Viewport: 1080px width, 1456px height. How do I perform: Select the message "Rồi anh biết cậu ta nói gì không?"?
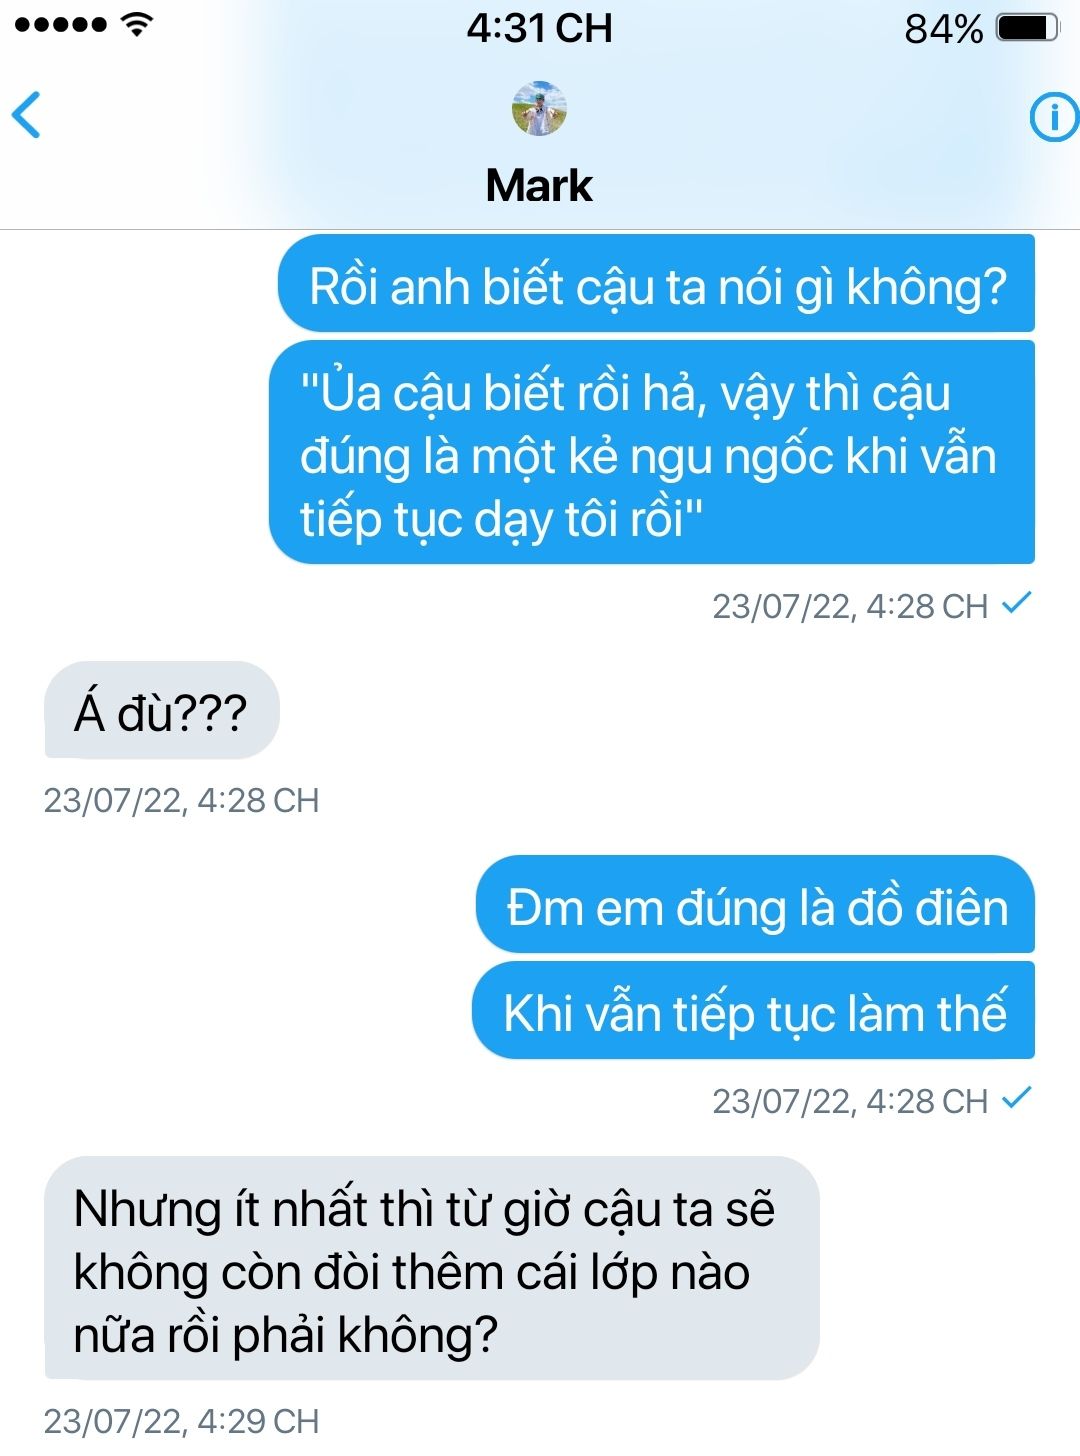[656, 283]
